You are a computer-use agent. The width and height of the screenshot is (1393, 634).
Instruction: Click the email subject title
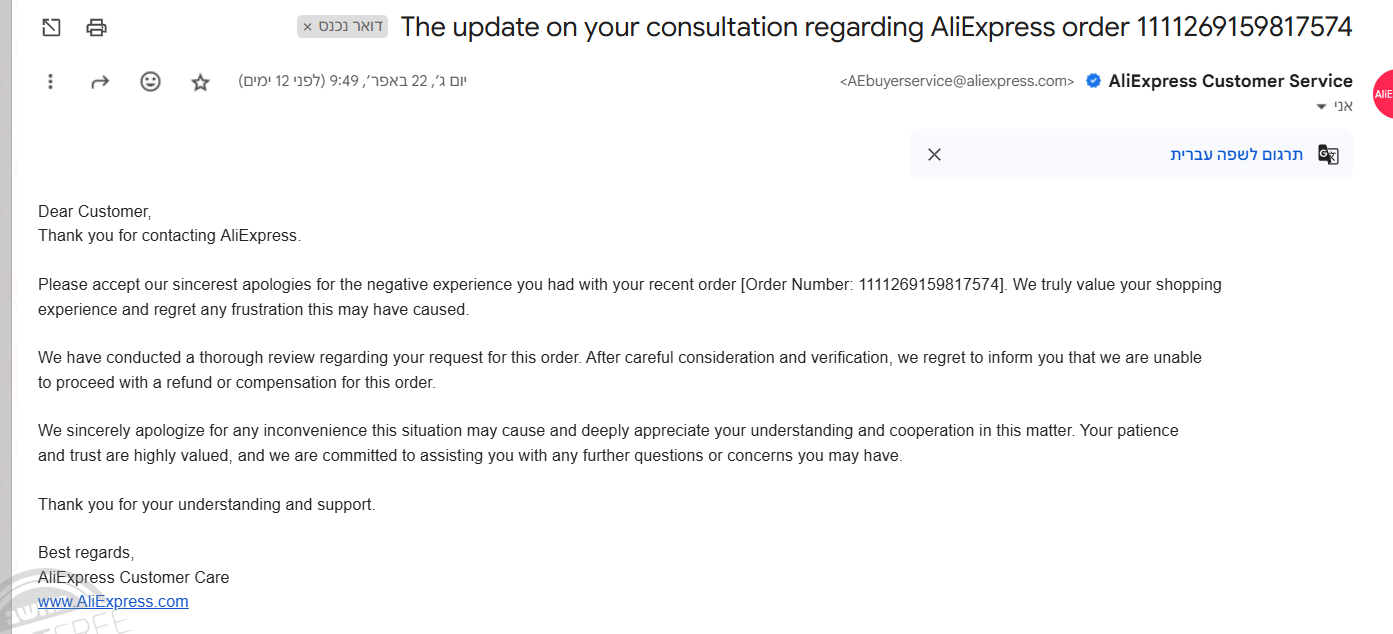coord(876,27)
